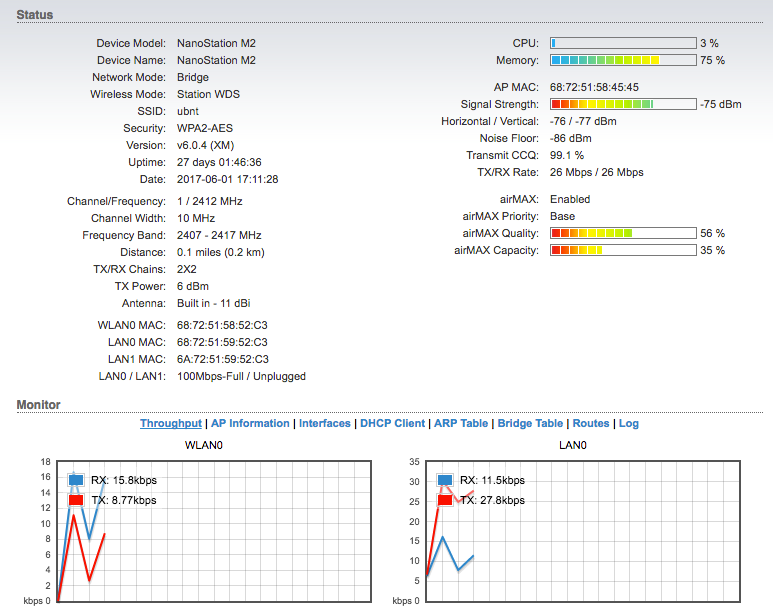This screenshot has width=773, height=613.
Task: Click the Memory usage bar
Action: (623, 60)
